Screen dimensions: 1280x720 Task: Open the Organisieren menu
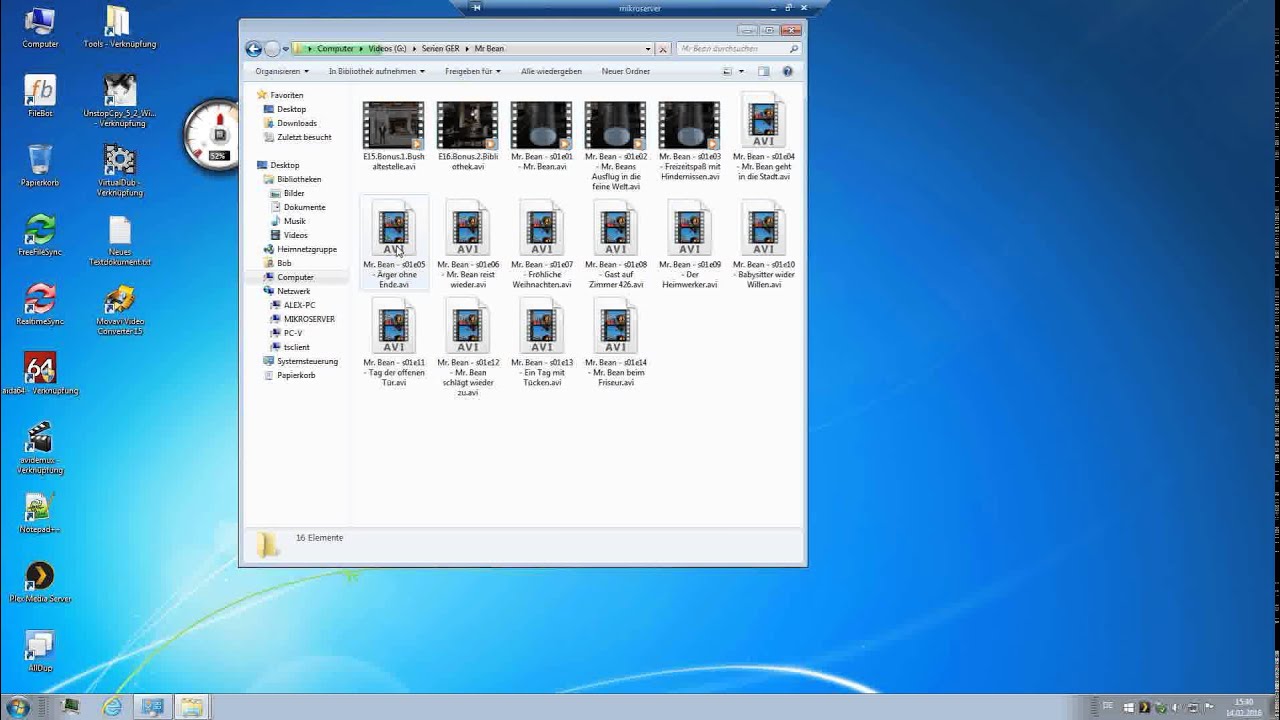point(282,71)
